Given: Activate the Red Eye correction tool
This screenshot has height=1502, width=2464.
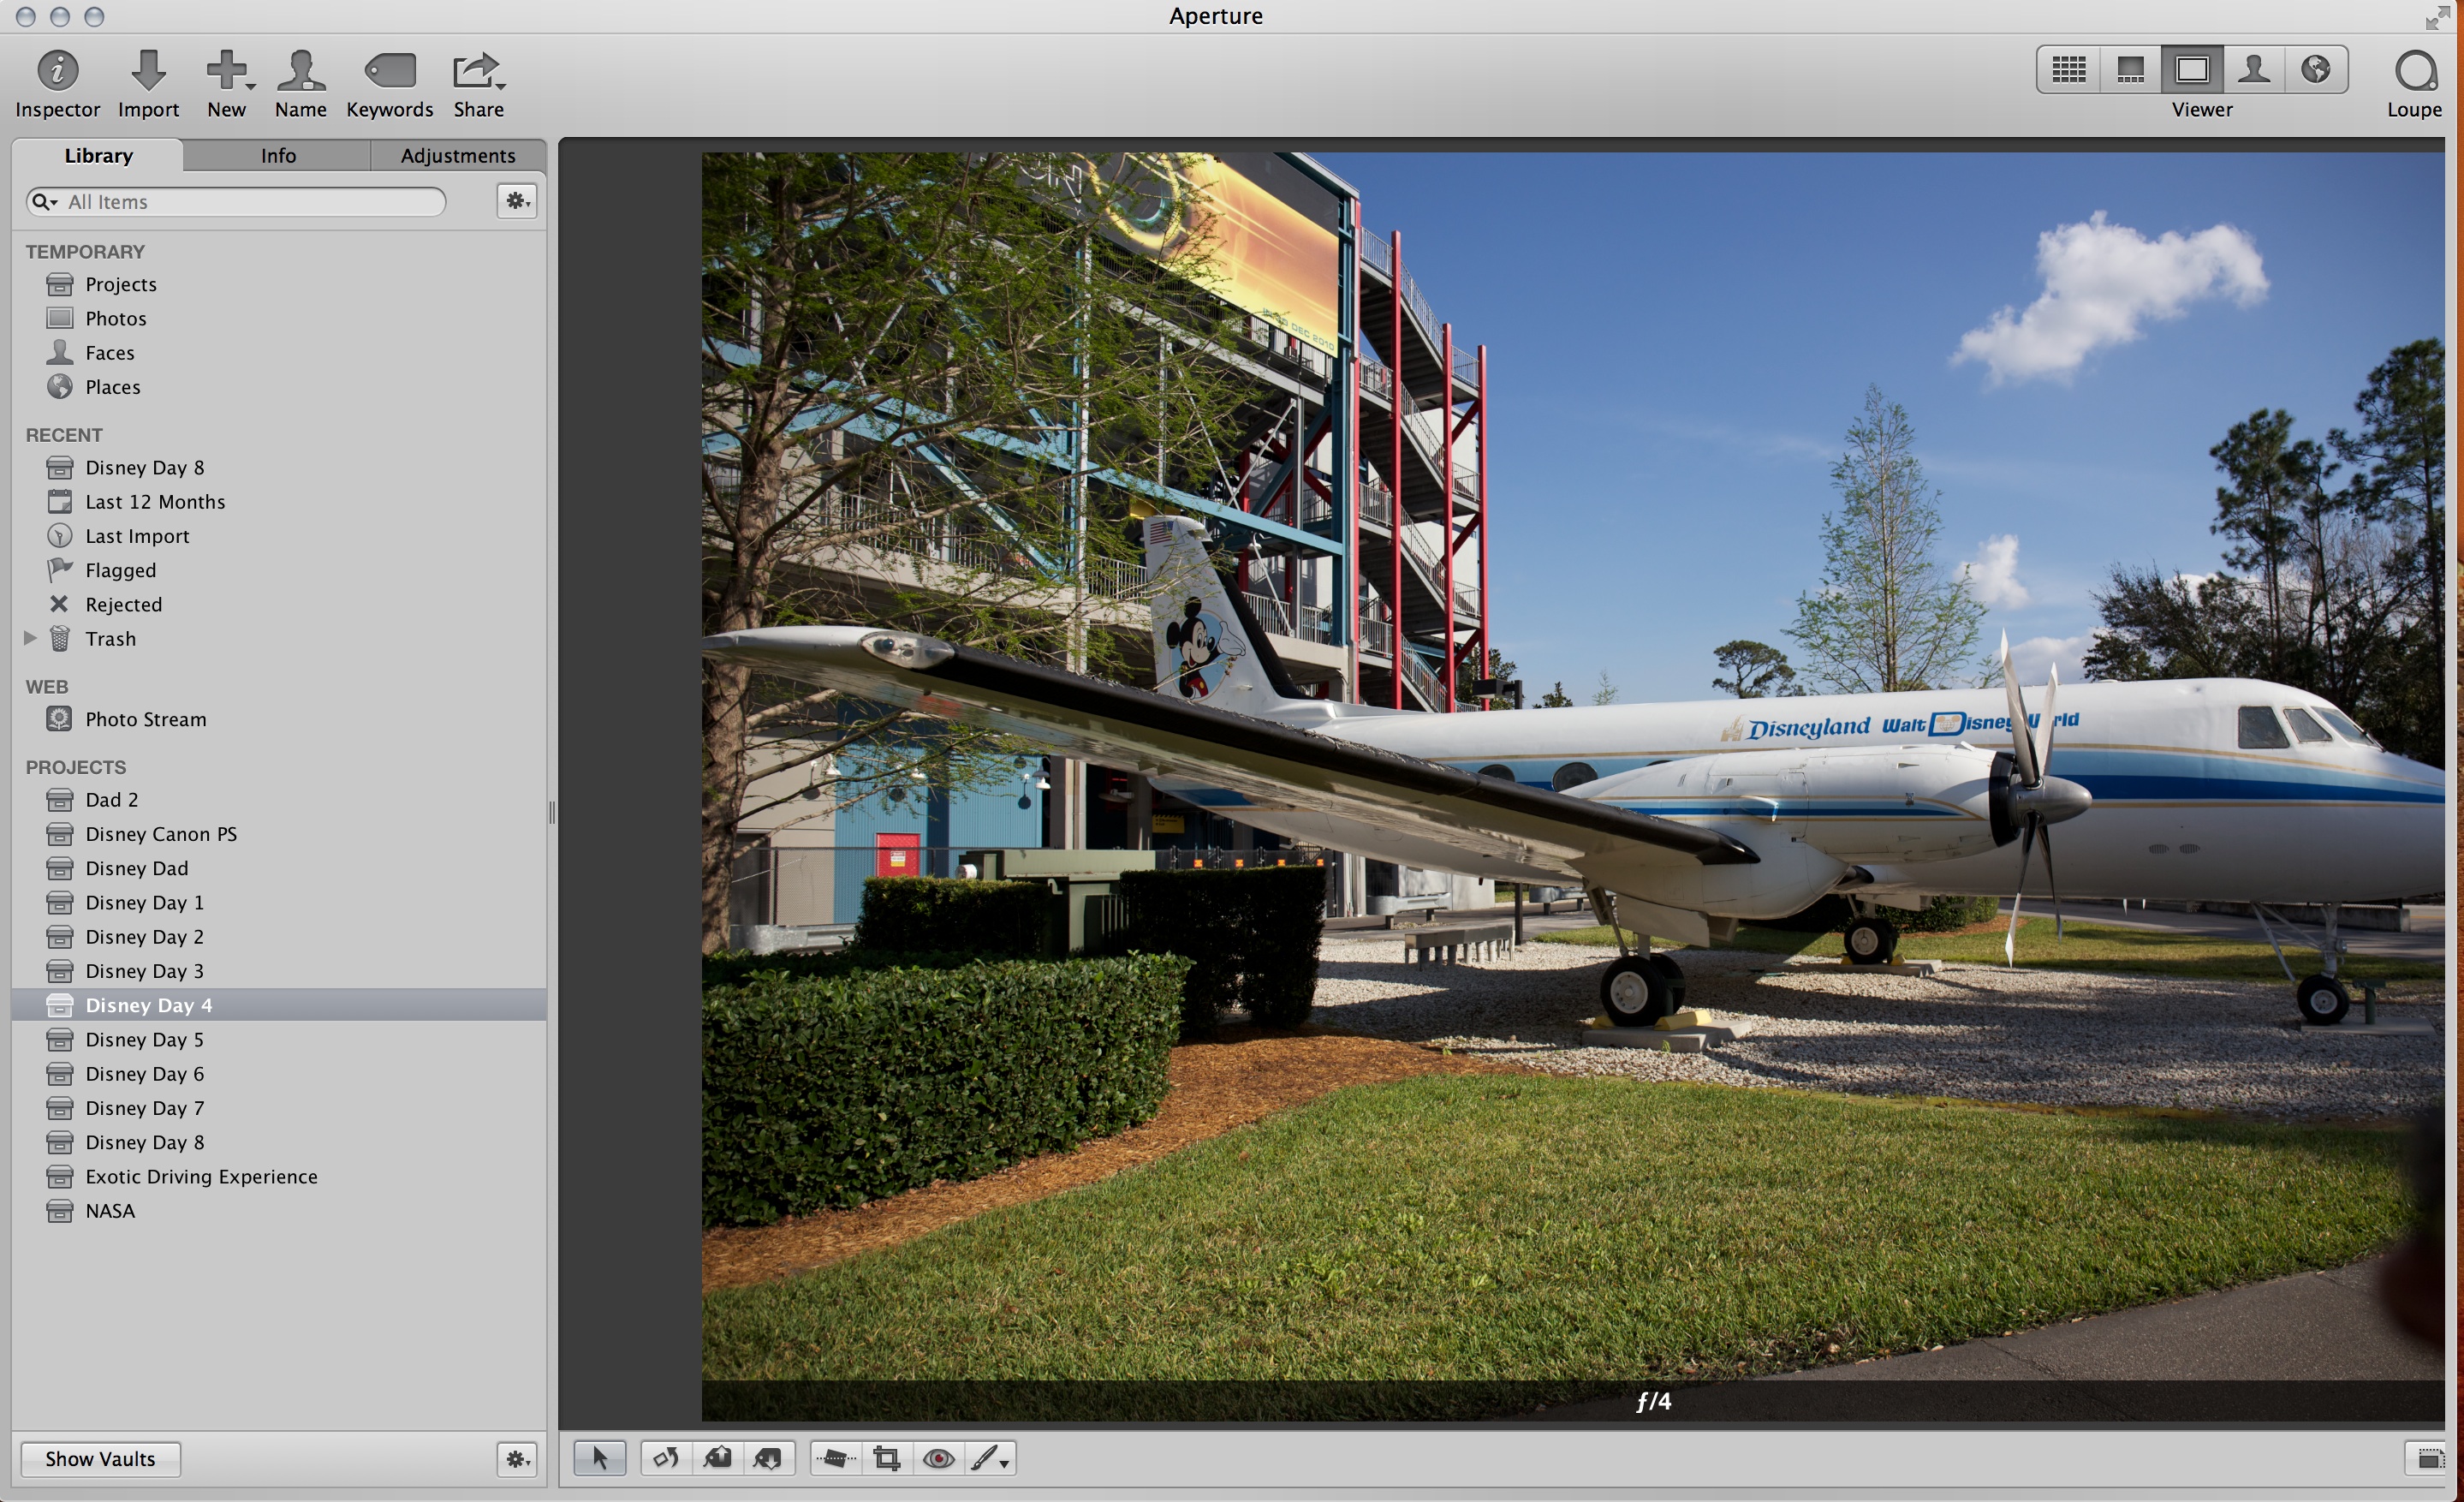Looking at the screenshot, I should [938, 1458].
